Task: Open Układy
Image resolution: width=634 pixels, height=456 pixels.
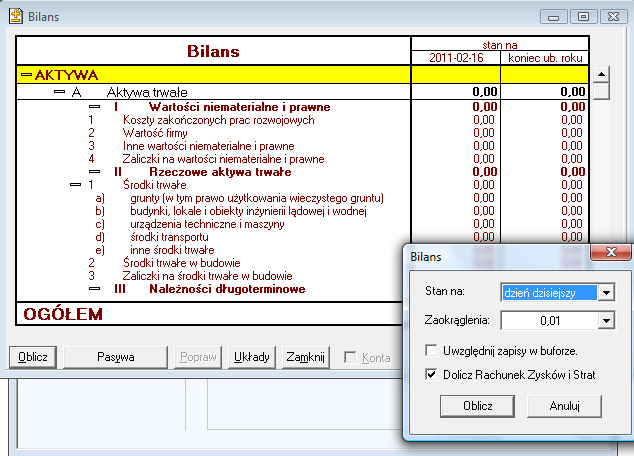Action: coord(251,357)
